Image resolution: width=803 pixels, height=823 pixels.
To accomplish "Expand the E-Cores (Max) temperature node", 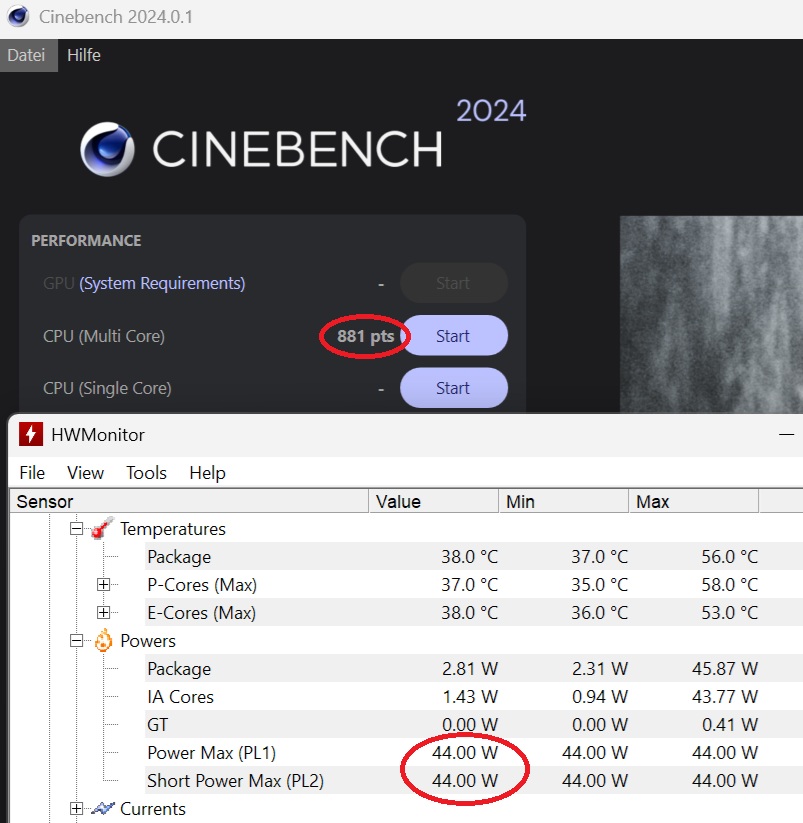I will coord(104,613).
